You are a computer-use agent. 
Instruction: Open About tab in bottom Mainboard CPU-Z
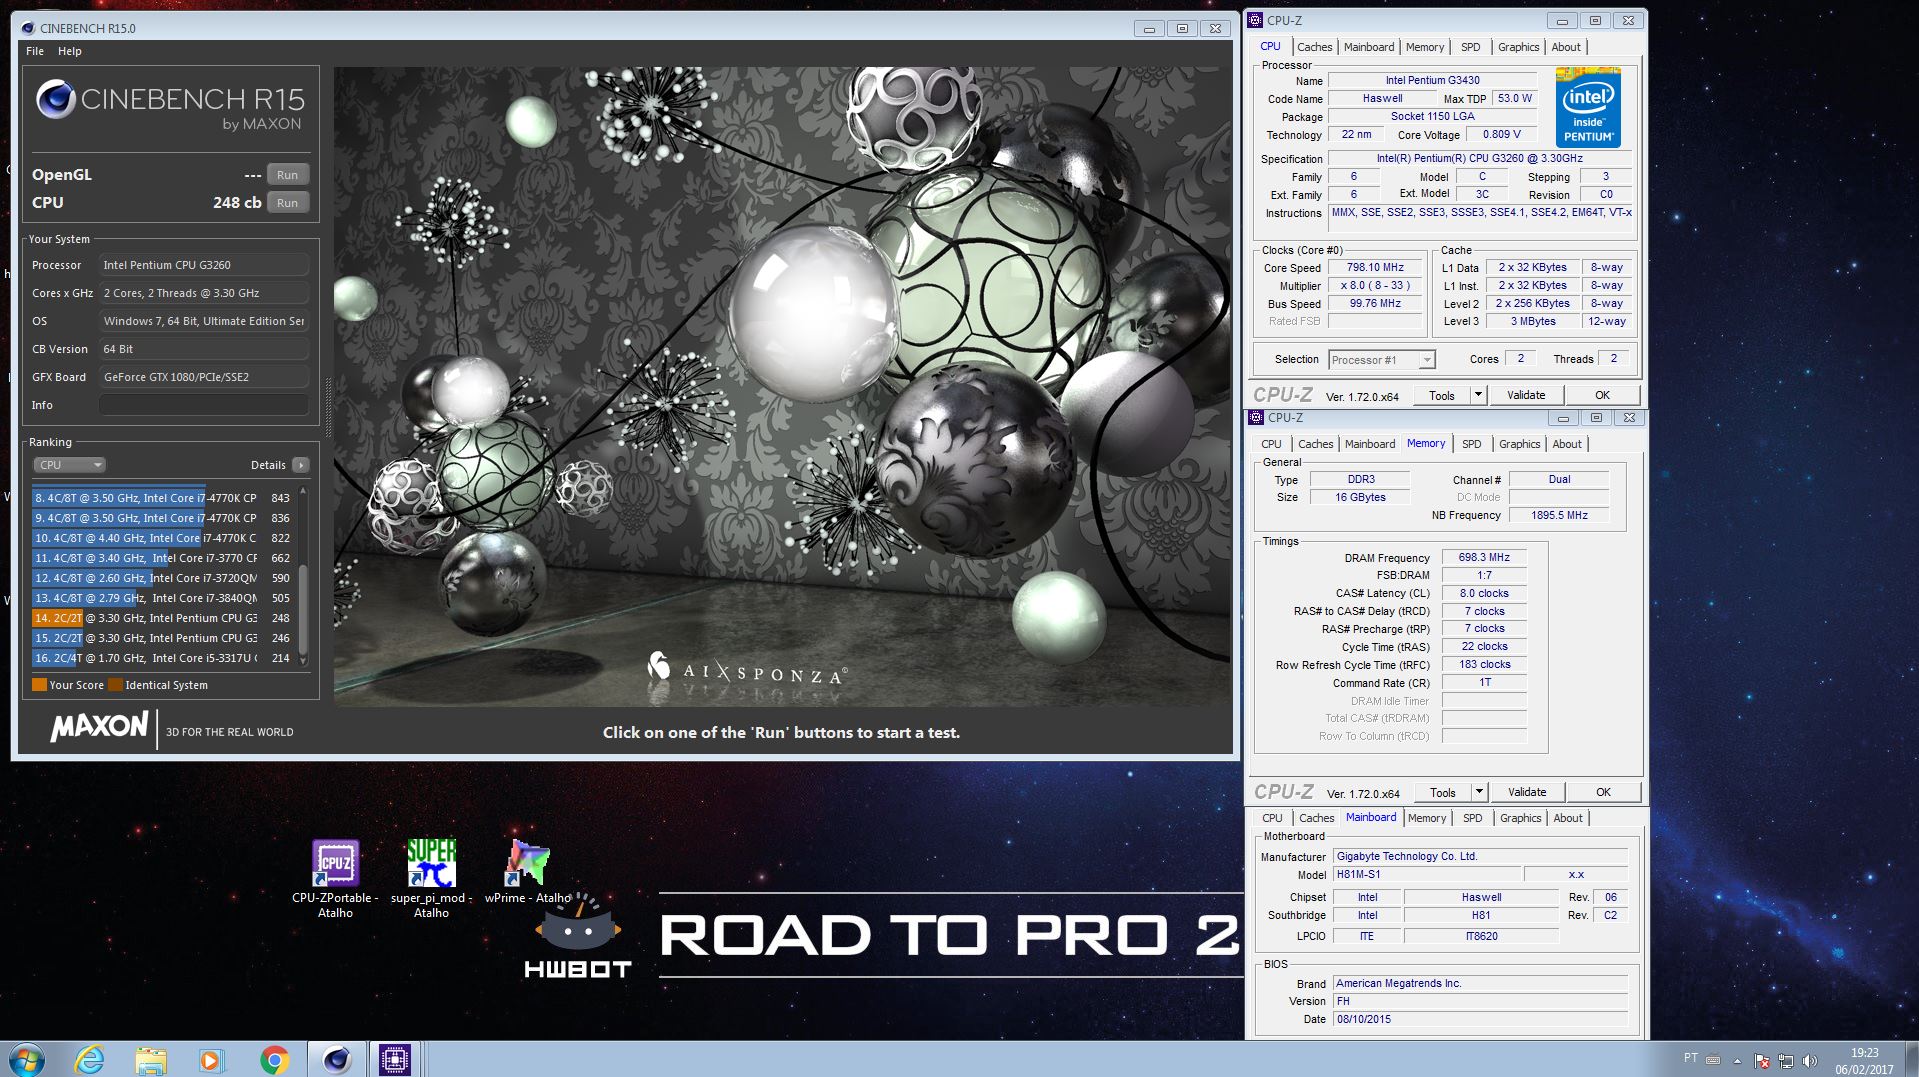coord(1568,818)
